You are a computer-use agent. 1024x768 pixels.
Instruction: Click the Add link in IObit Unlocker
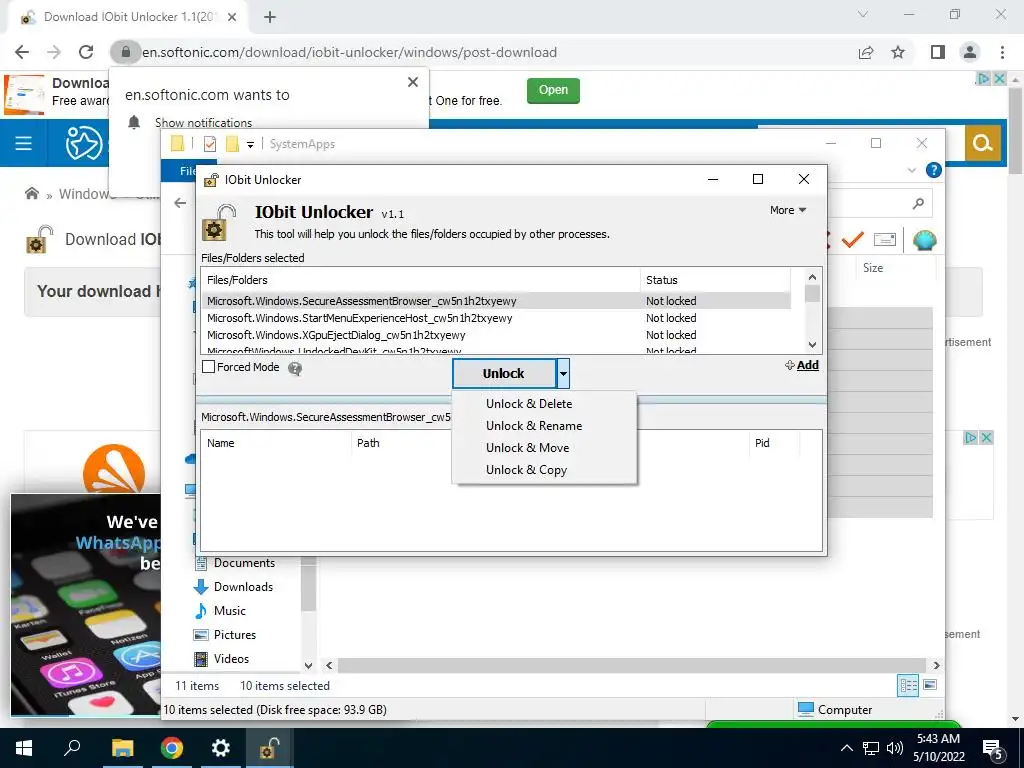point(802,365)
